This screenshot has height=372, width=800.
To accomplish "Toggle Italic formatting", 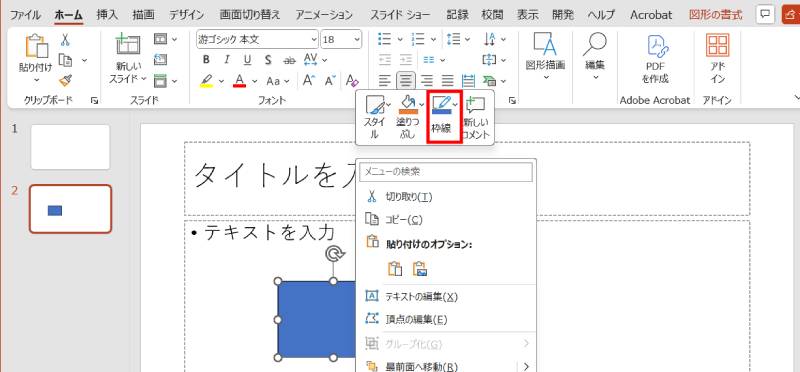I will 227,60.
